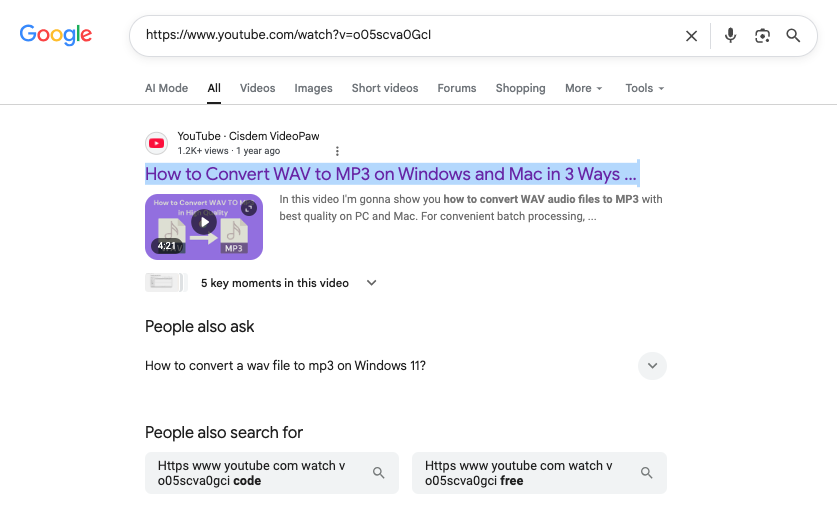
Task: Click search icon on the 'free' suggestion
Action: click(x=646, y=473)
